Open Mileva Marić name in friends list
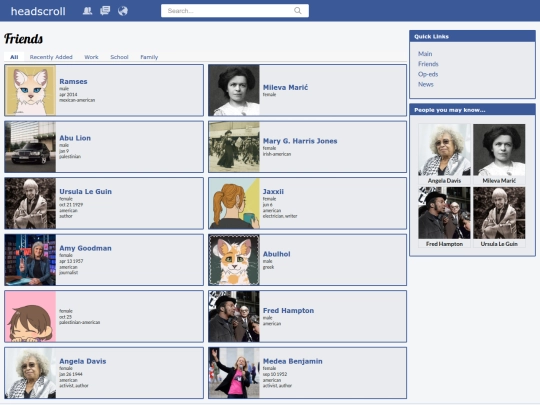Viewport: 540px width, 405px height. (x=285, y=87)
